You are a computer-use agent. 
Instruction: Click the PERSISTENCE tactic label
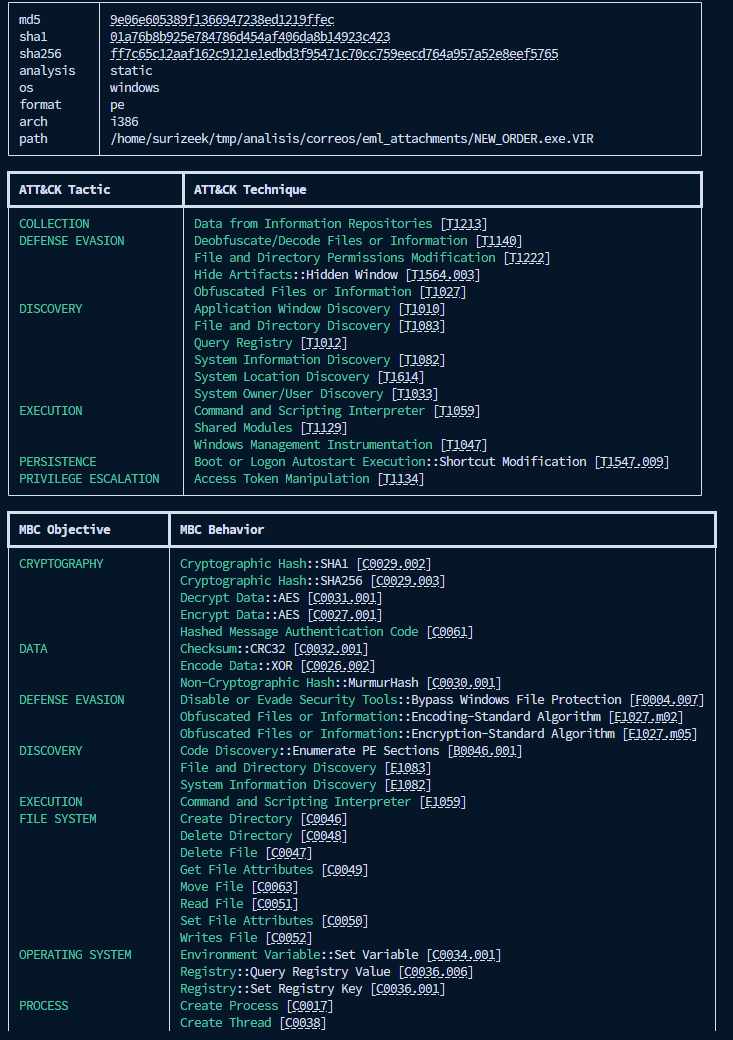click(x=58, y=462)
